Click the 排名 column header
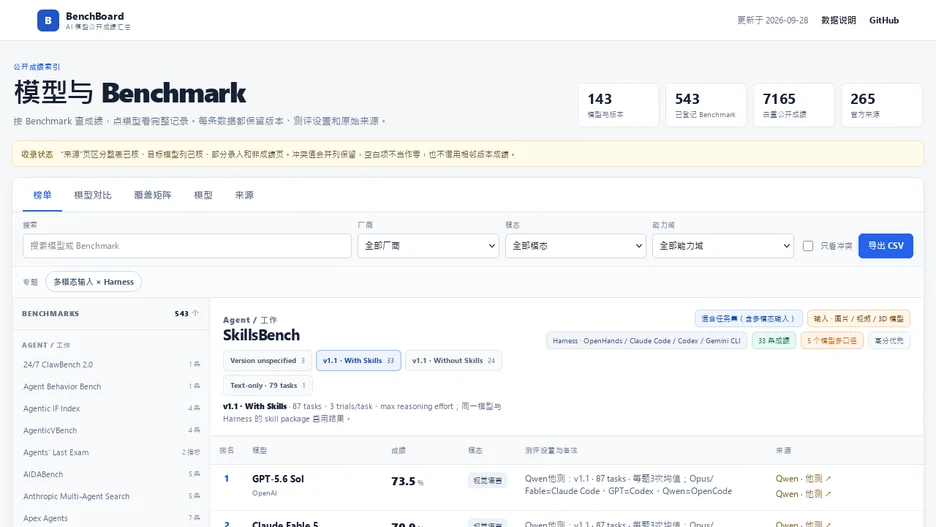Viewport: 936px width, 527px height. point(227,451)
